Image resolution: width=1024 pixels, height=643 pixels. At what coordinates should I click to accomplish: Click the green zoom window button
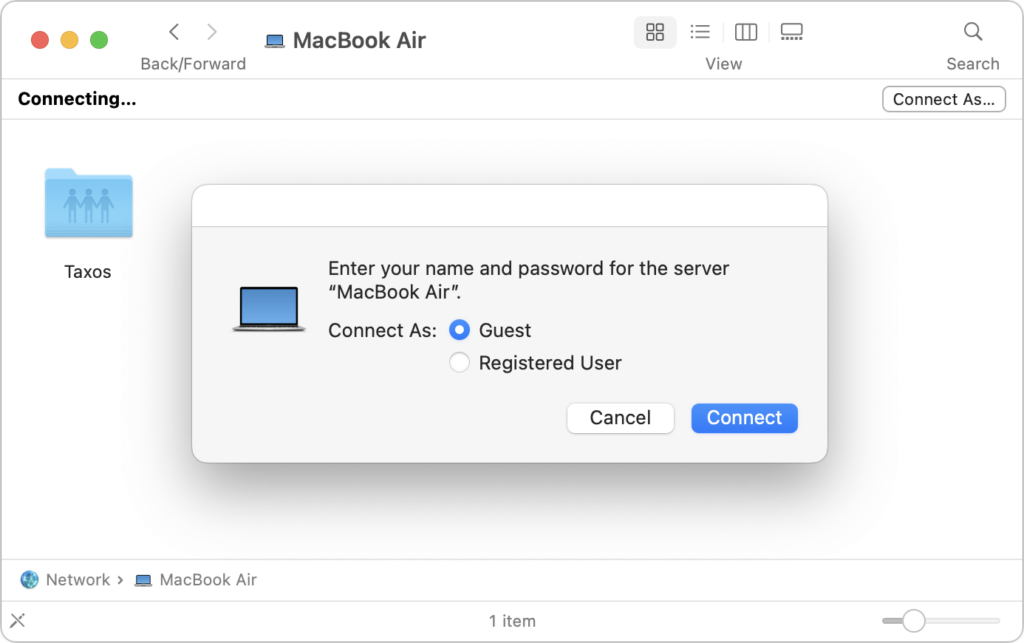click(x=99, y=40)
